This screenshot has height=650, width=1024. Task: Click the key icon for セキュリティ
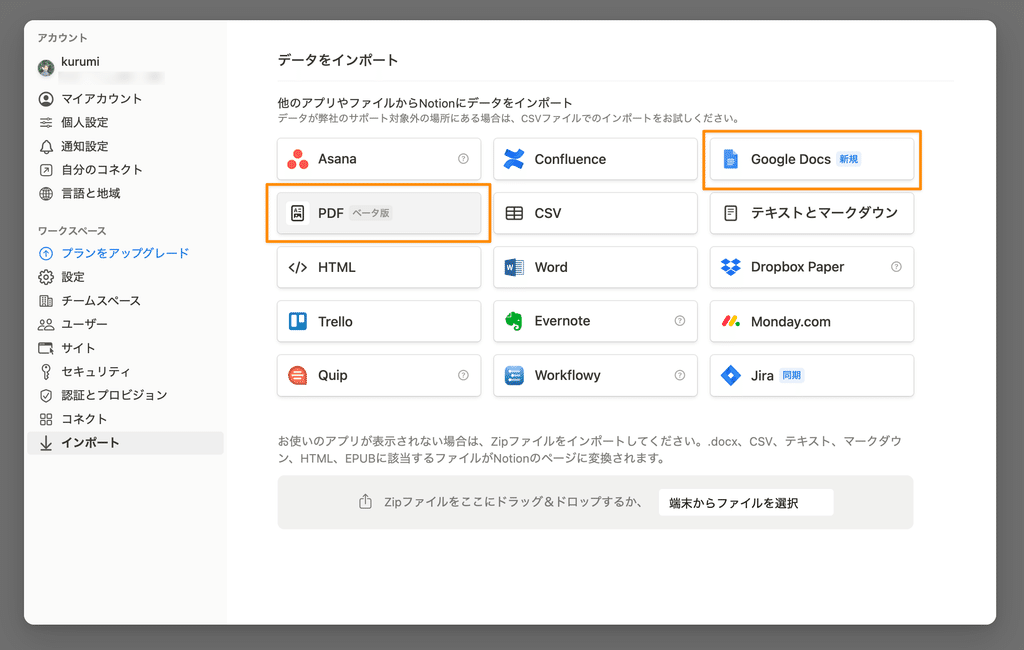click(x=46, y=372)
